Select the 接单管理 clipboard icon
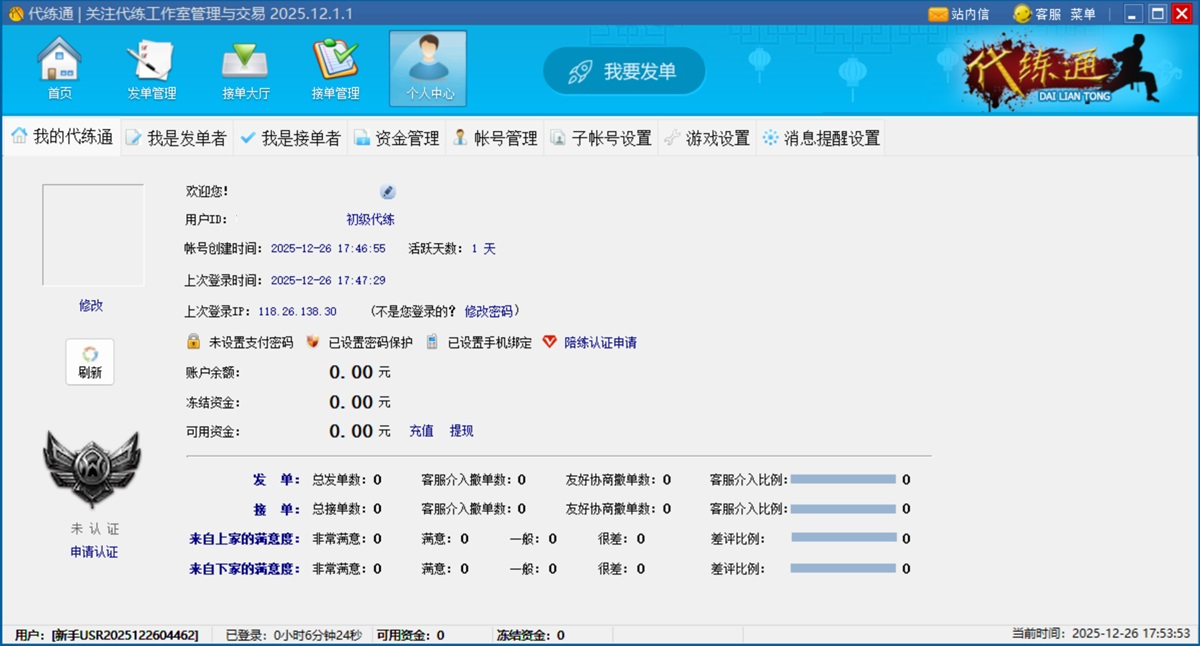The image size is (1200, 646). [x=335, y=65]
